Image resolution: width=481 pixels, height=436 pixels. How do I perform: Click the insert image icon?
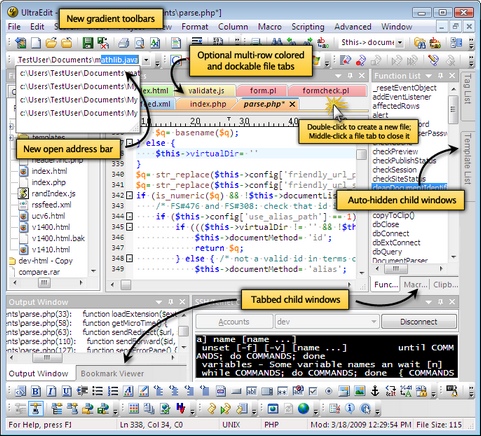pyautogui.click(x=360, y=391)
